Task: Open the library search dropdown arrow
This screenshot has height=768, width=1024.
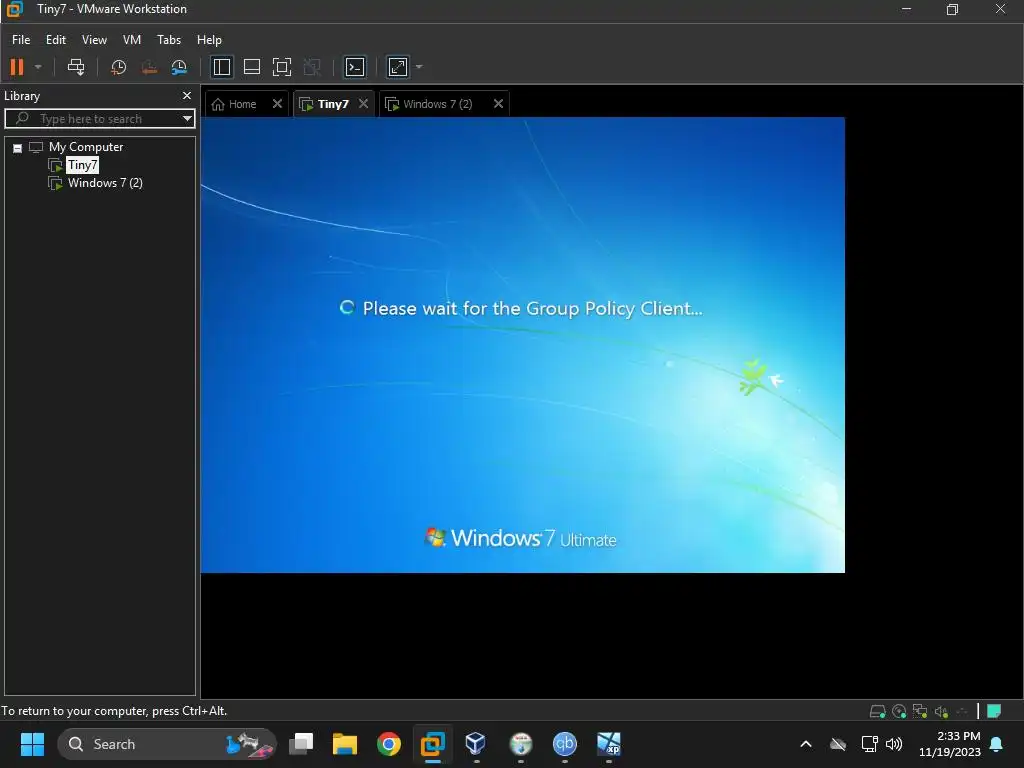Action: point(187,119)
